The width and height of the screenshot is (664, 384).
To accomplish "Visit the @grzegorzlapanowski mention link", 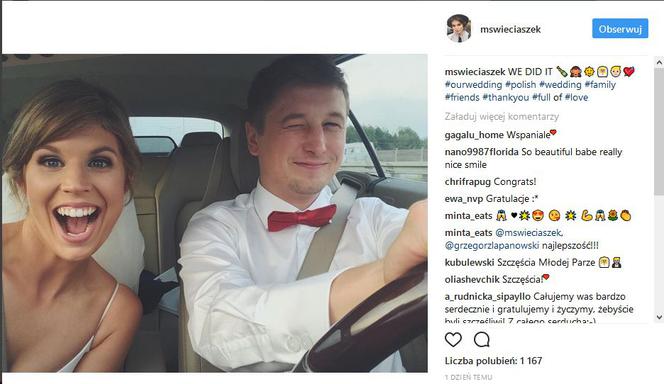I will coord(492,246).
